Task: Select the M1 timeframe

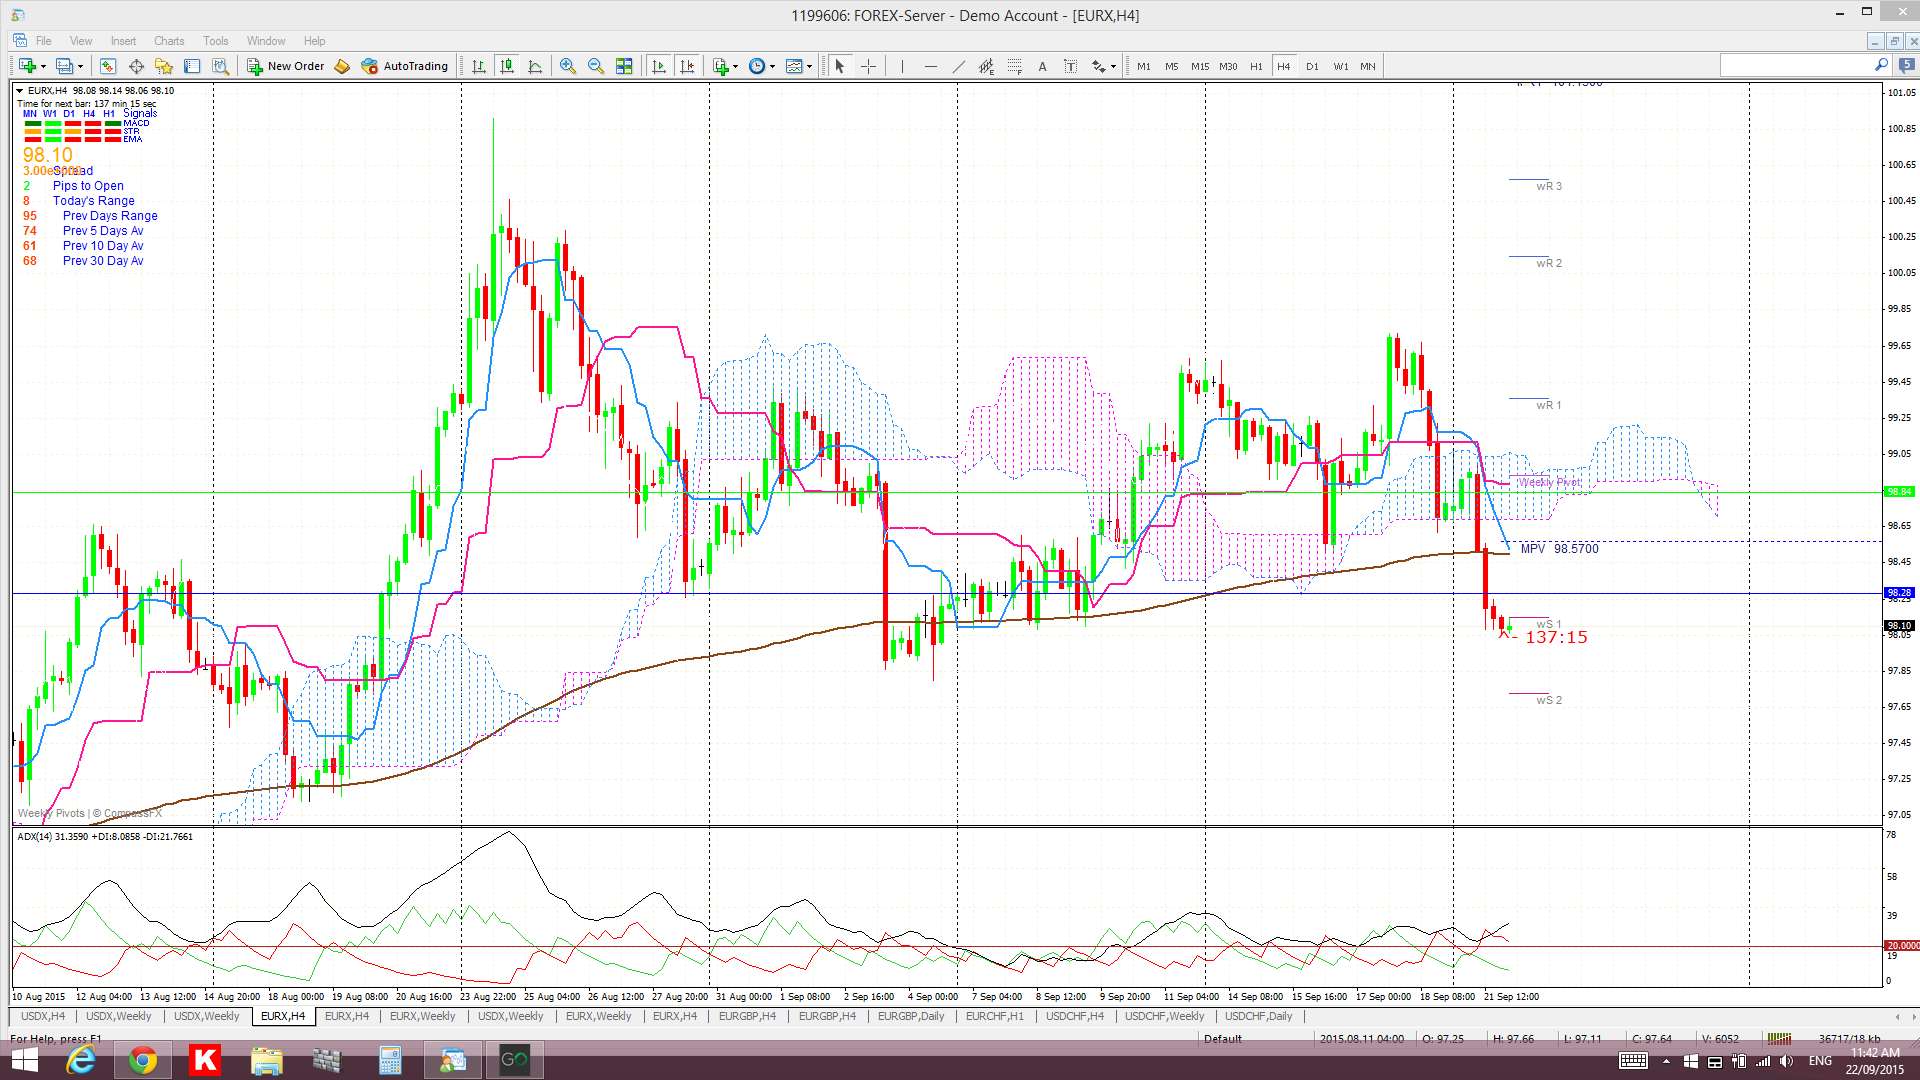Action: point(1144,66)
